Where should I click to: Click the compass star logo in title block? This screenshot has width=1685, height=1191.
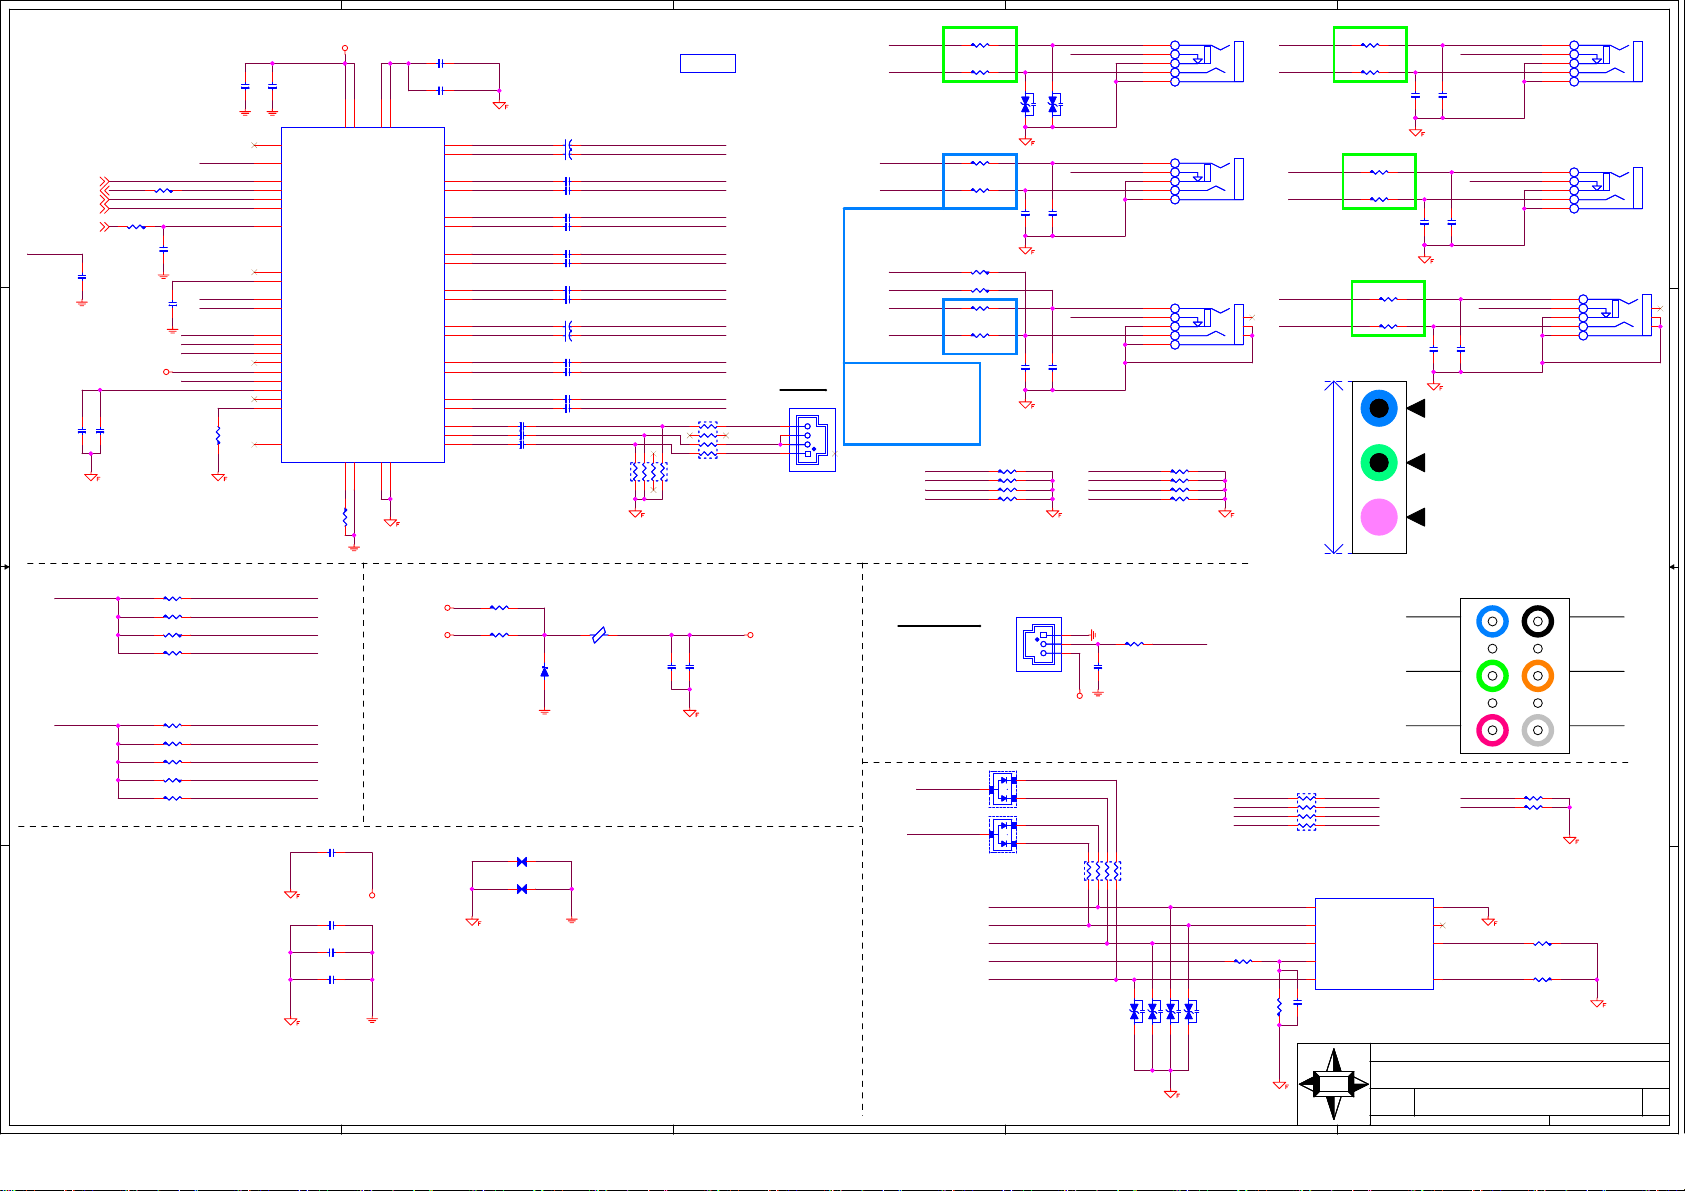click(1334, 1084)
